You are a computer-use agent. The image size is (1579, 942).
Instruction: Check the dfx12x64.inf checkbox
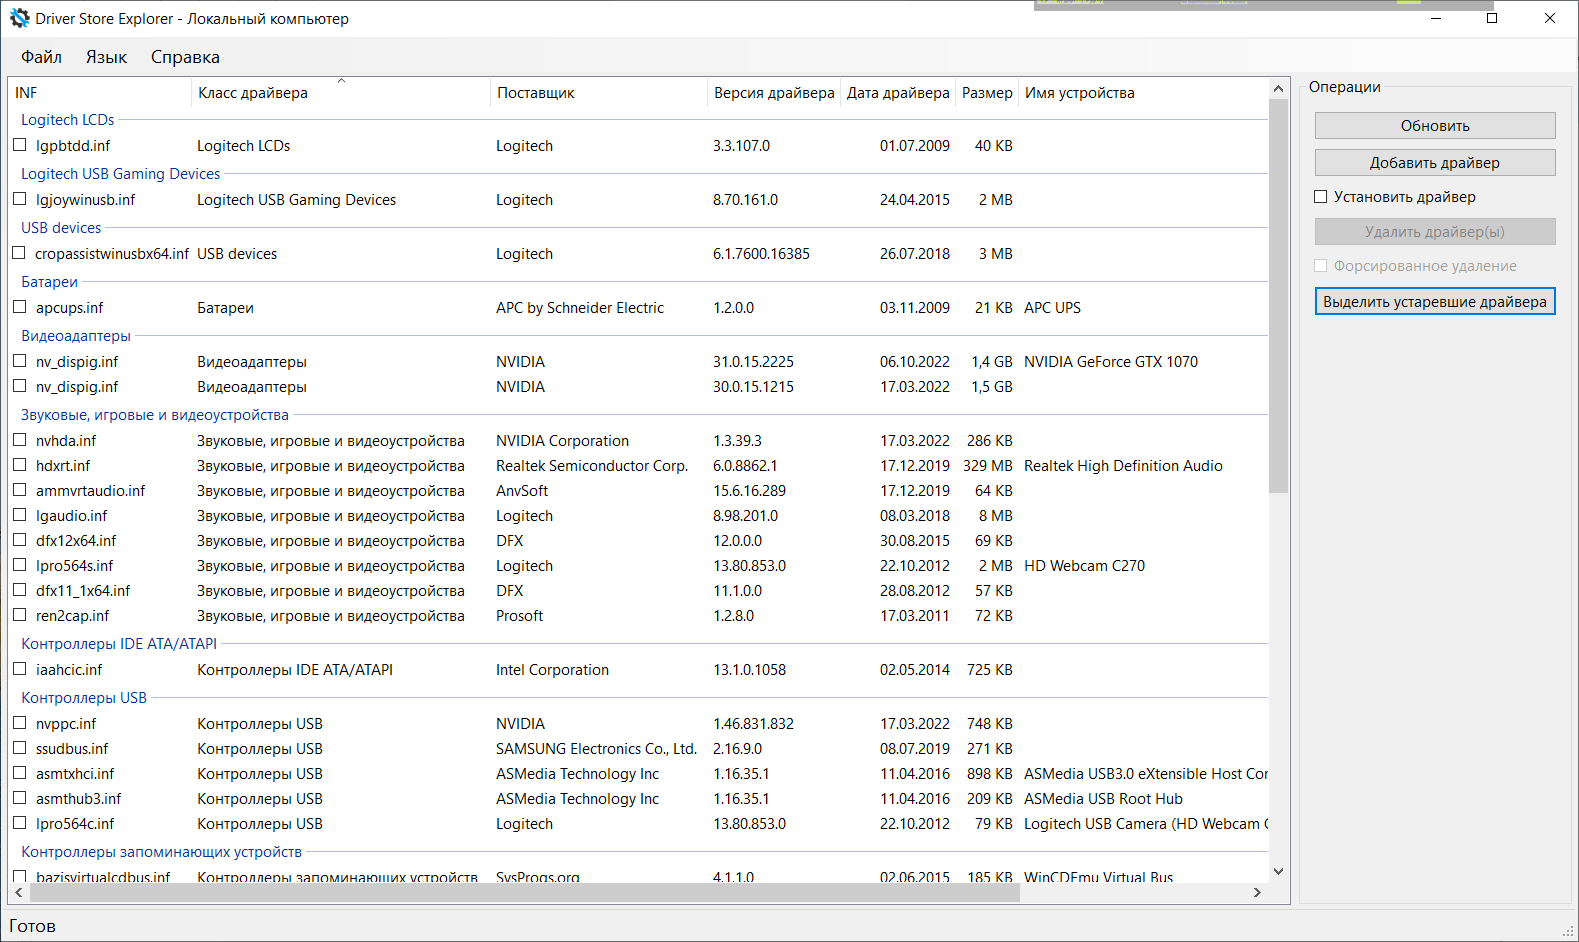20,540
